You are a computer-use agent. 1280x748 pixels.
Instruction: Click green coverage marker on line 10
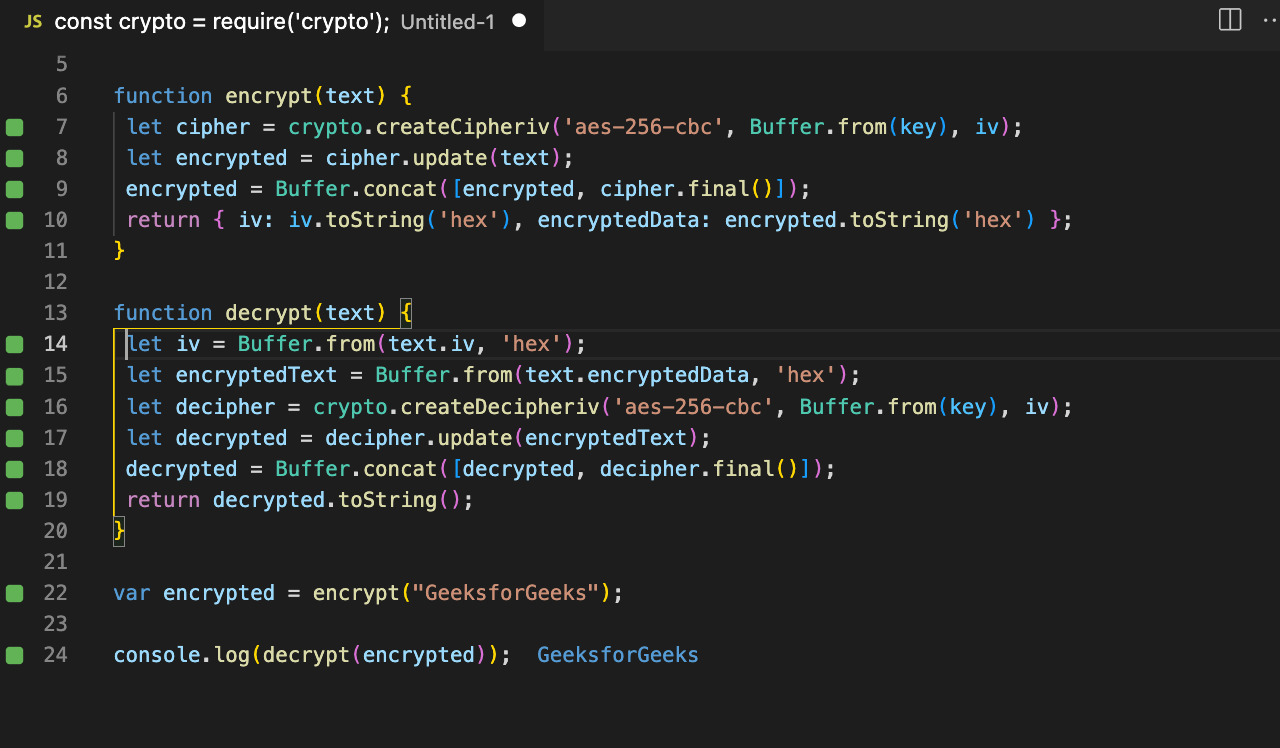coord(14,220)
